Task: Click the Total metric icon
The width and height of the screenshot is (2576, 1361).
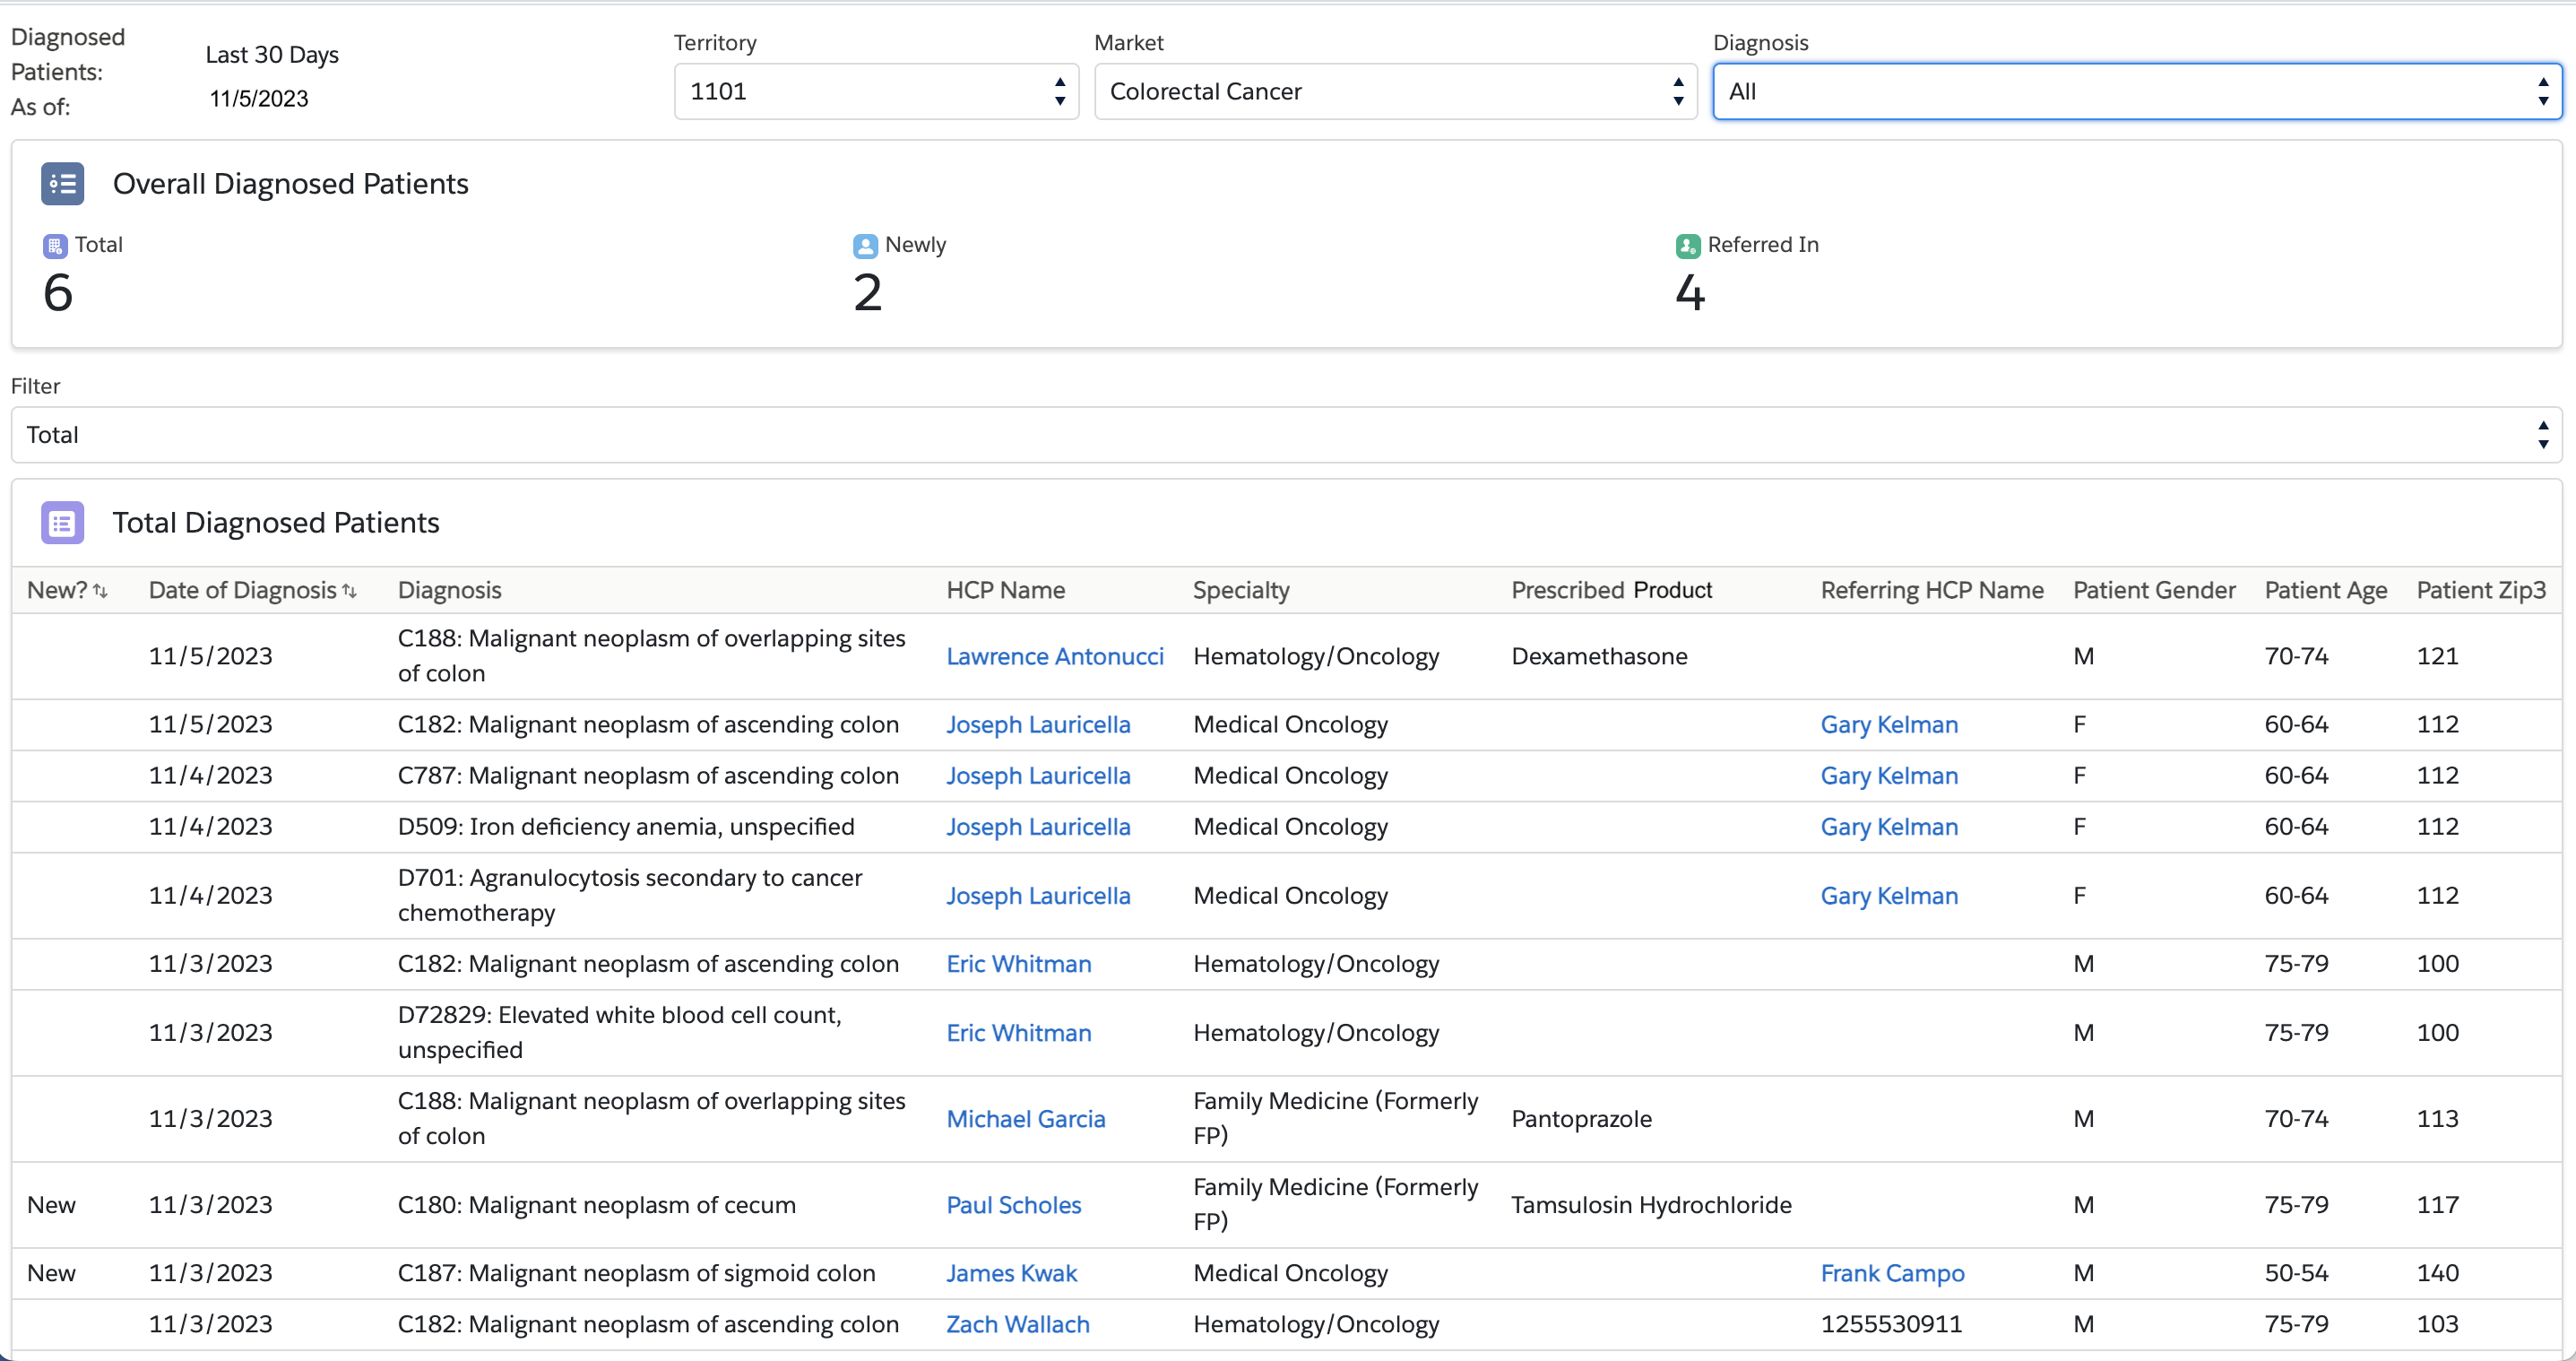Action: pos(55,246)
